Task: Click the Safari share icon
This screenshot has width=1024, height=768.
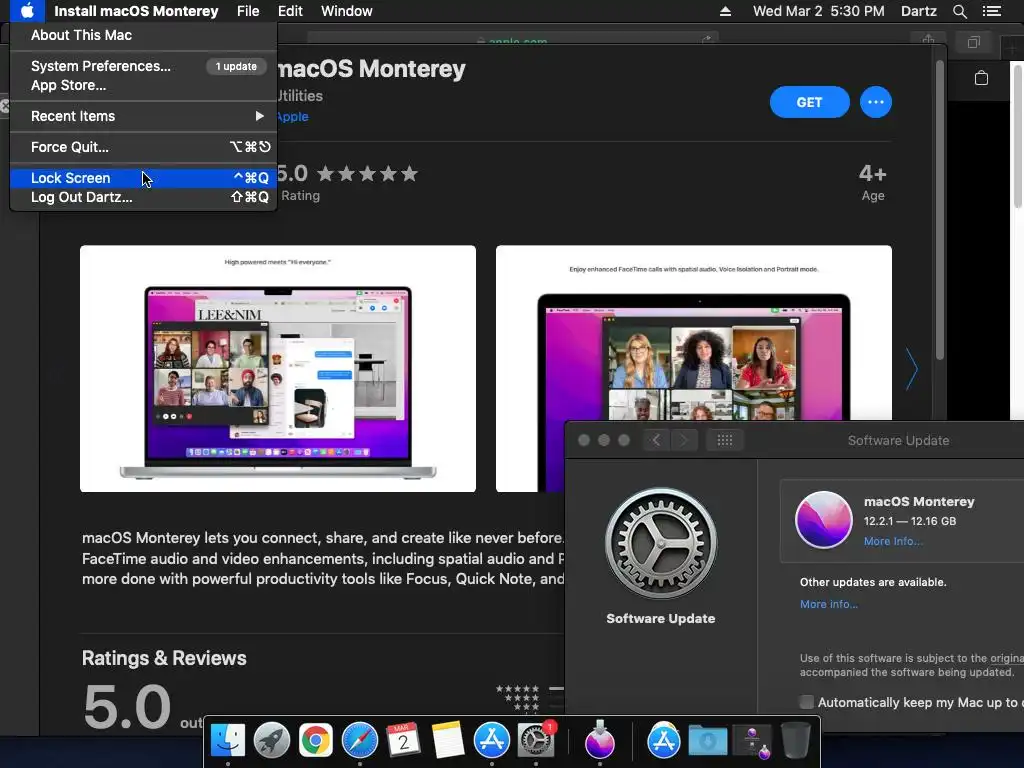Action: [x=928, y=40]
